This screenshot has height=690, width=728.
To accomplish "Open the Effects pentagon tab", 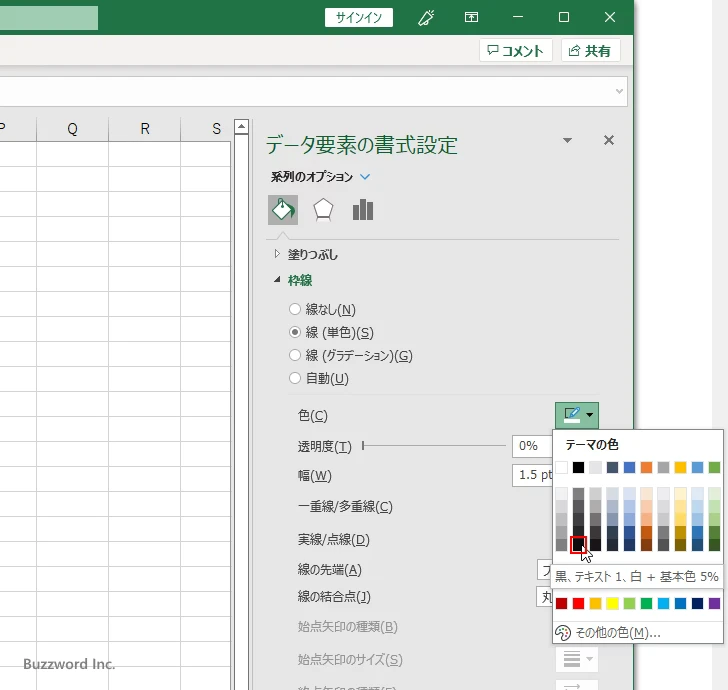I will click(323, 210).
